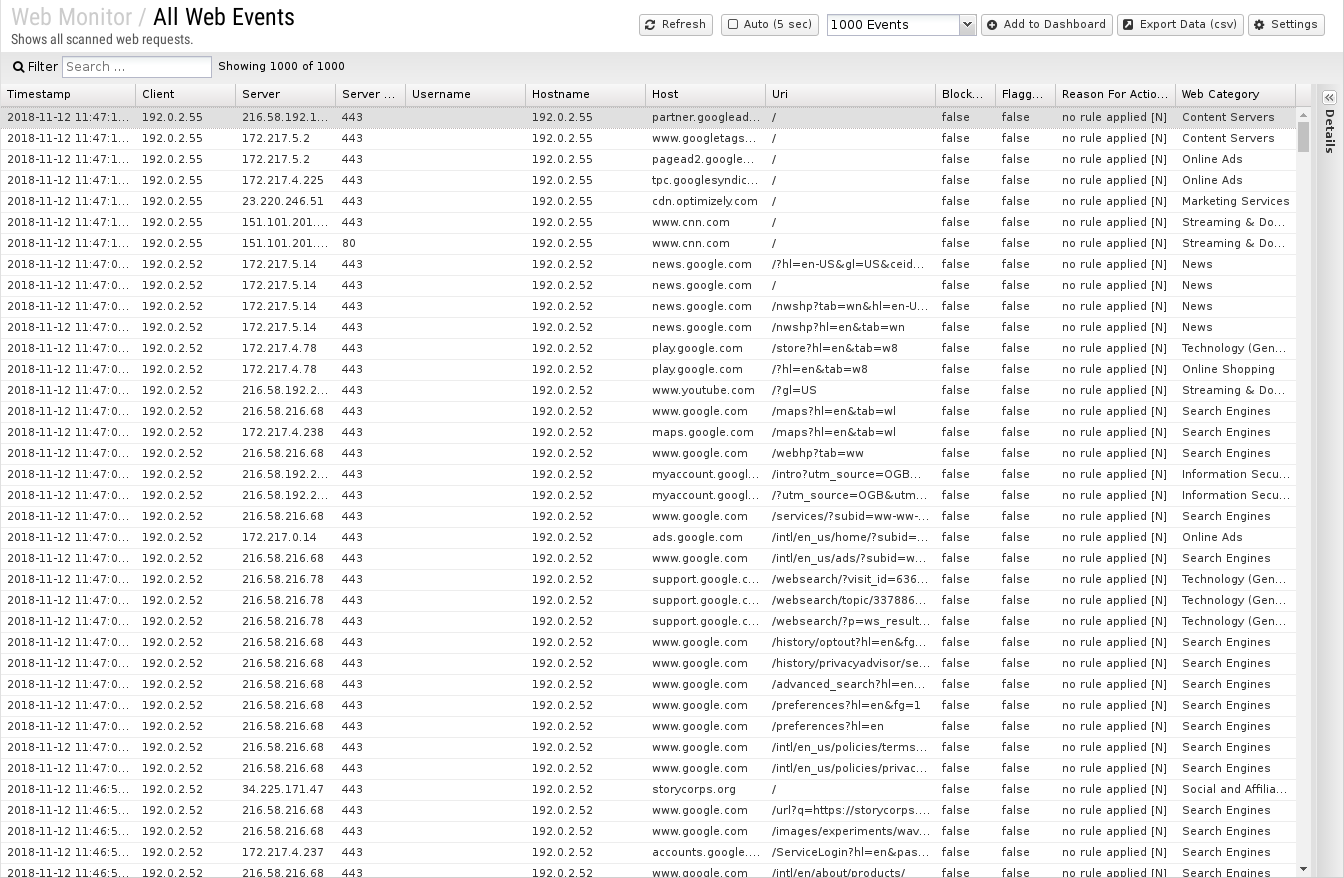Click the maps.google.com host cell

[x=705, y=432]
